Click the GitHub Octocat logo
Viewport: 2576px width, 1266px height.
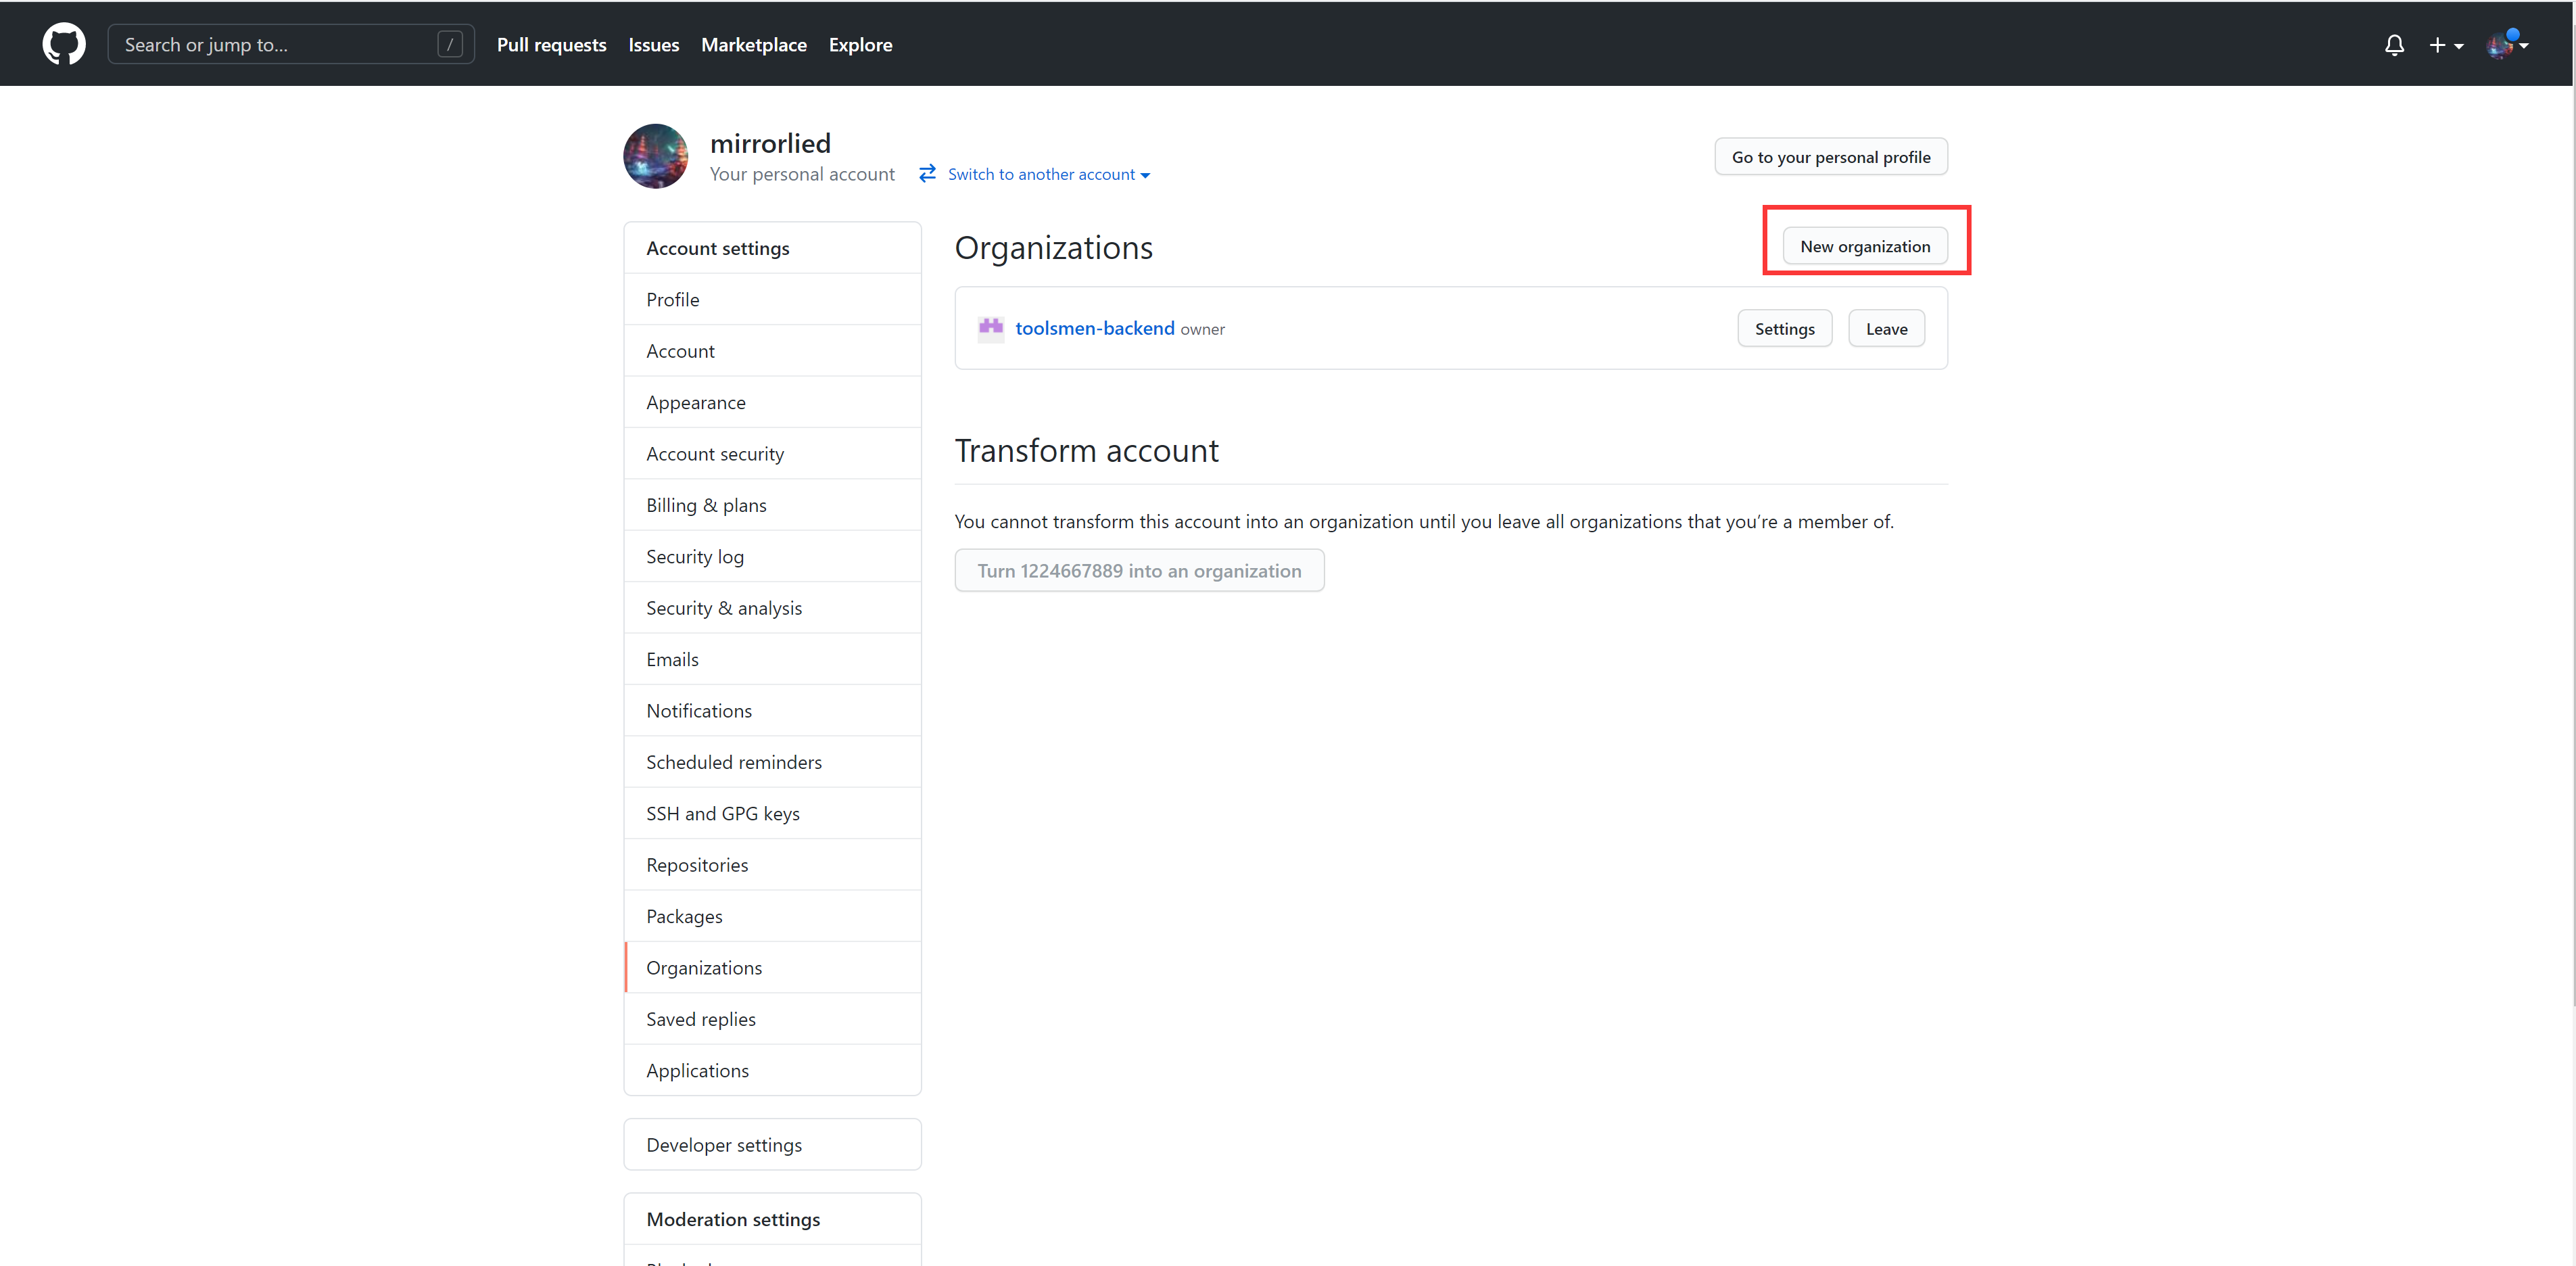point(64,45)
